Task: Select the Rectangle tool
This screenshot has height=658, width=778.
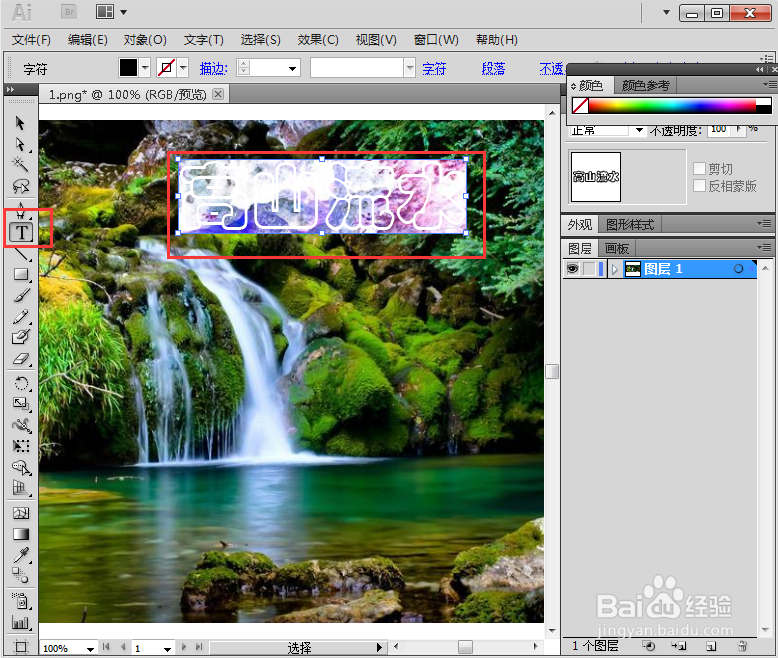Action: click(20, 274)
